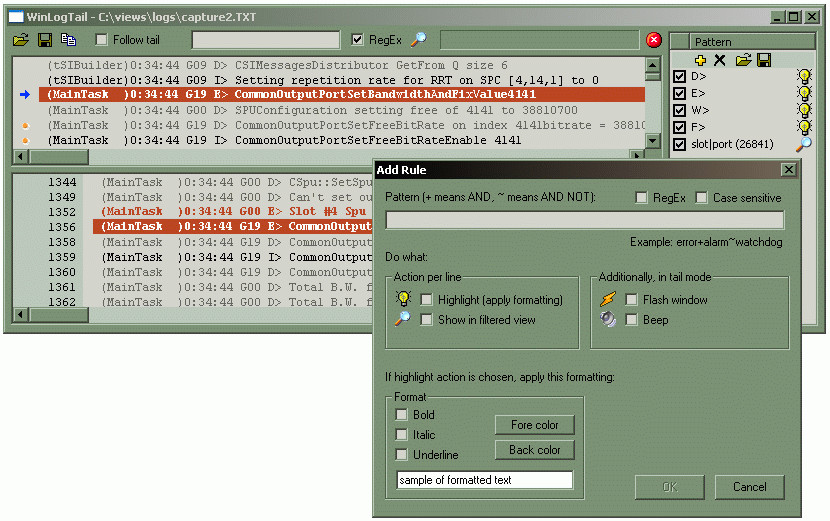Enable Case sensitive checkbox
This screenshot has width=830, height=521.
[x=701, y=197]
